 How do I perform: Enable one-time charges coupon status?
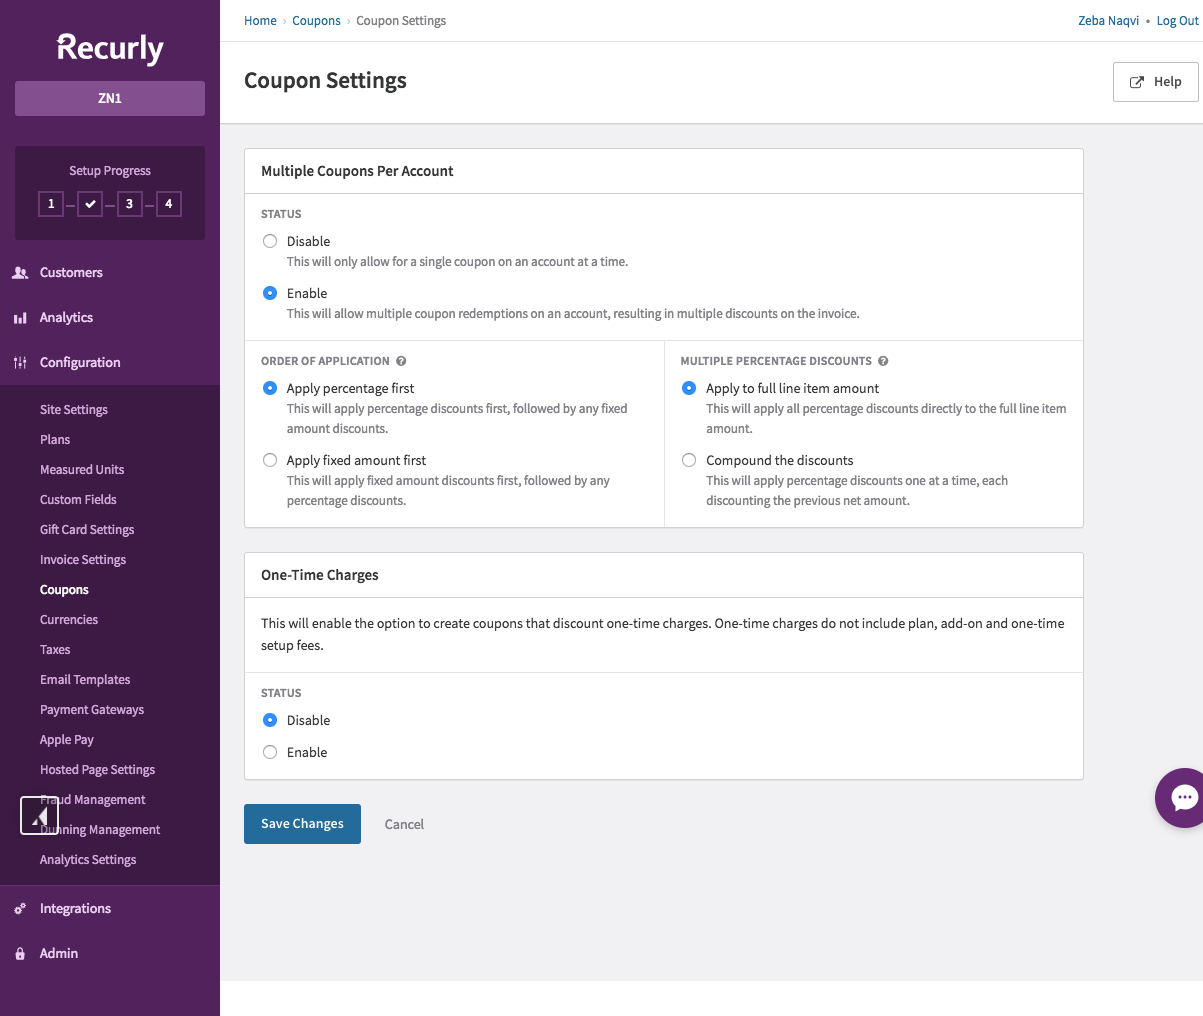point(270,752)
